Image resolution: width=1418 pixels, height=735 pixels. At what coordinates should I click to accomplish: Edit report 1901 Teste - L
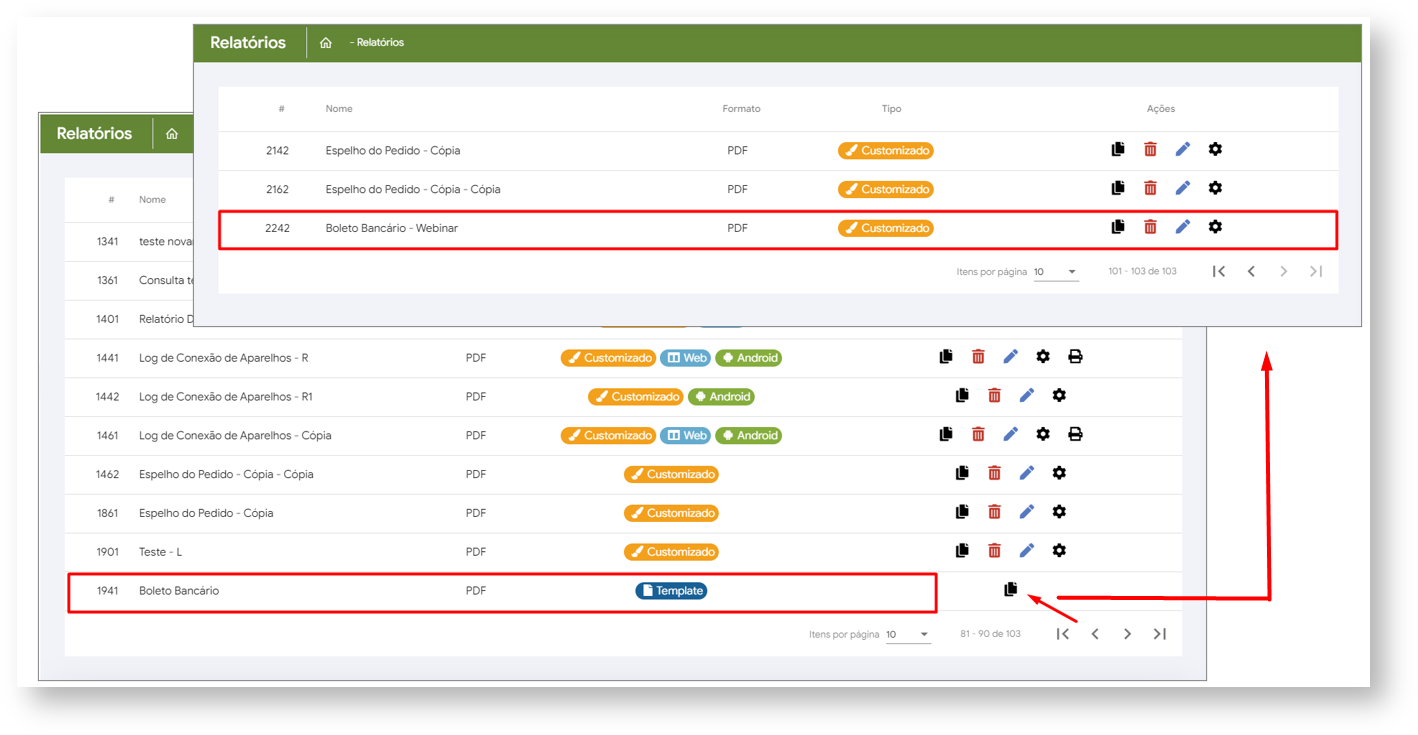tap(1027, 551)
